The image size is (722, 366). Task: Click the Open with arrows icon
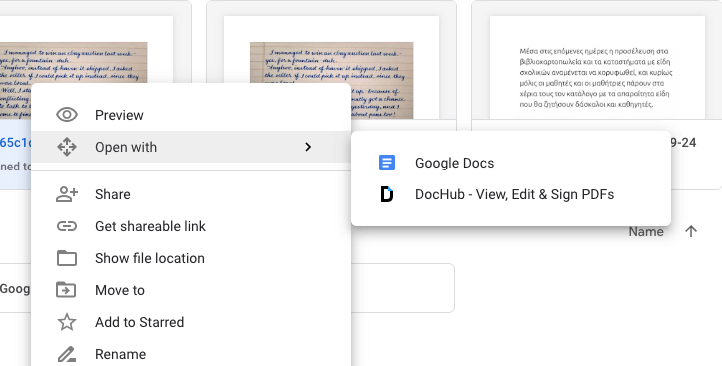pos(67,147)
